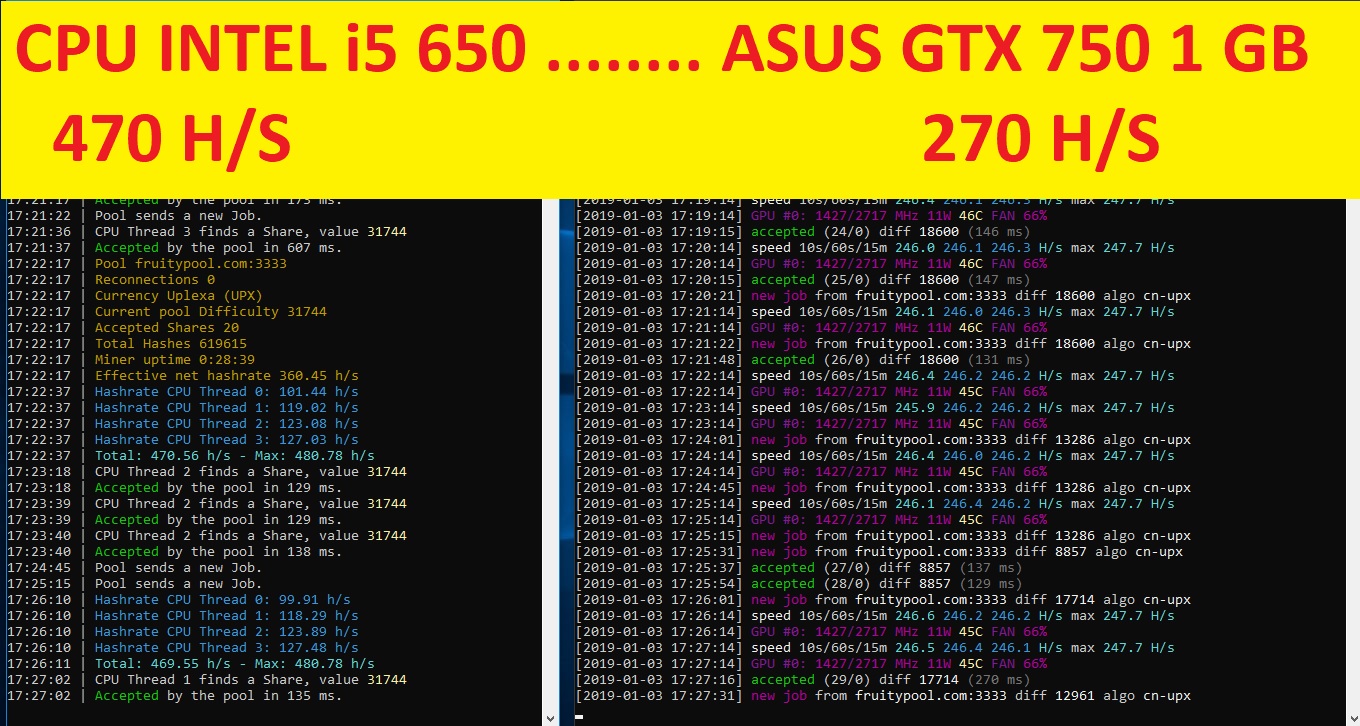Screen dimensions: 1360x726
Task: Select 'Hashrate CPU Thread 1: 119.02 h/s'
Action: (183, 408)
